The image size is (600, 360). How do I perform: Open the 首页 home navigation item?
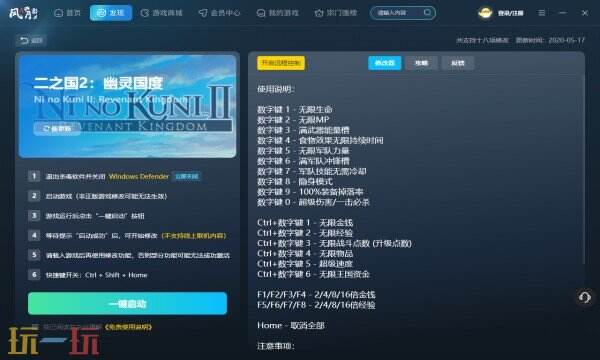pyautogui.click(x=67, y=13)
